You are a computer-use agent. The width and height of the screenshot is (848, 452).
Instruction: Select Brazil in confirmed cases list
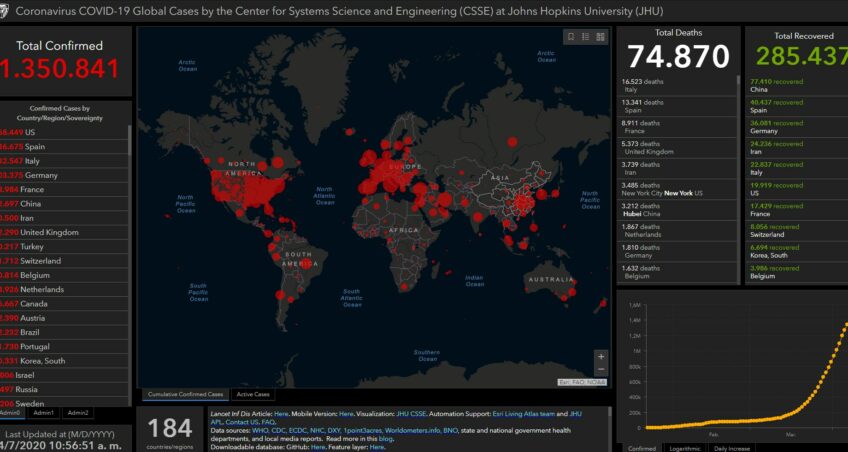click(64, 332)
